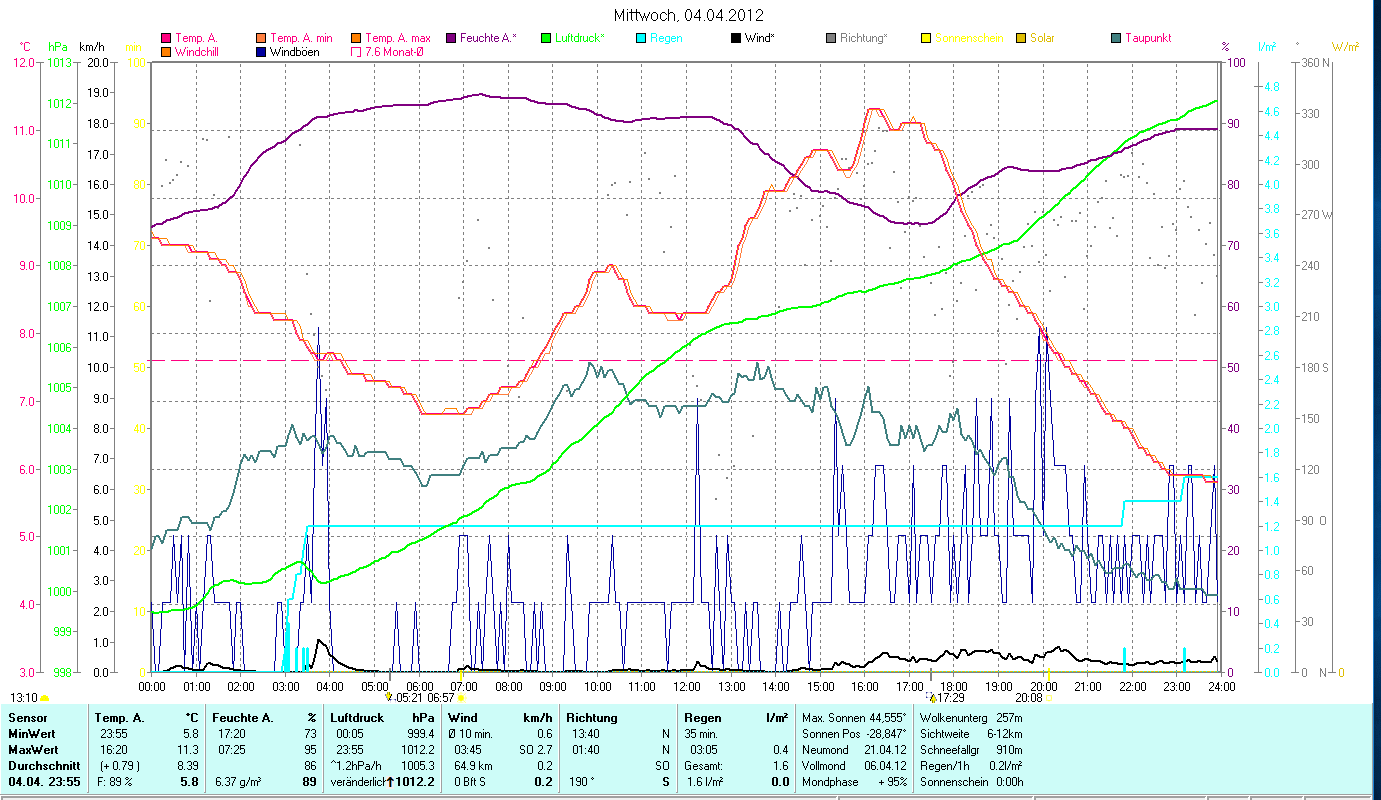Click the Vollmond 06.04.12 entry

pyautogui.click(x=854, y=766)
